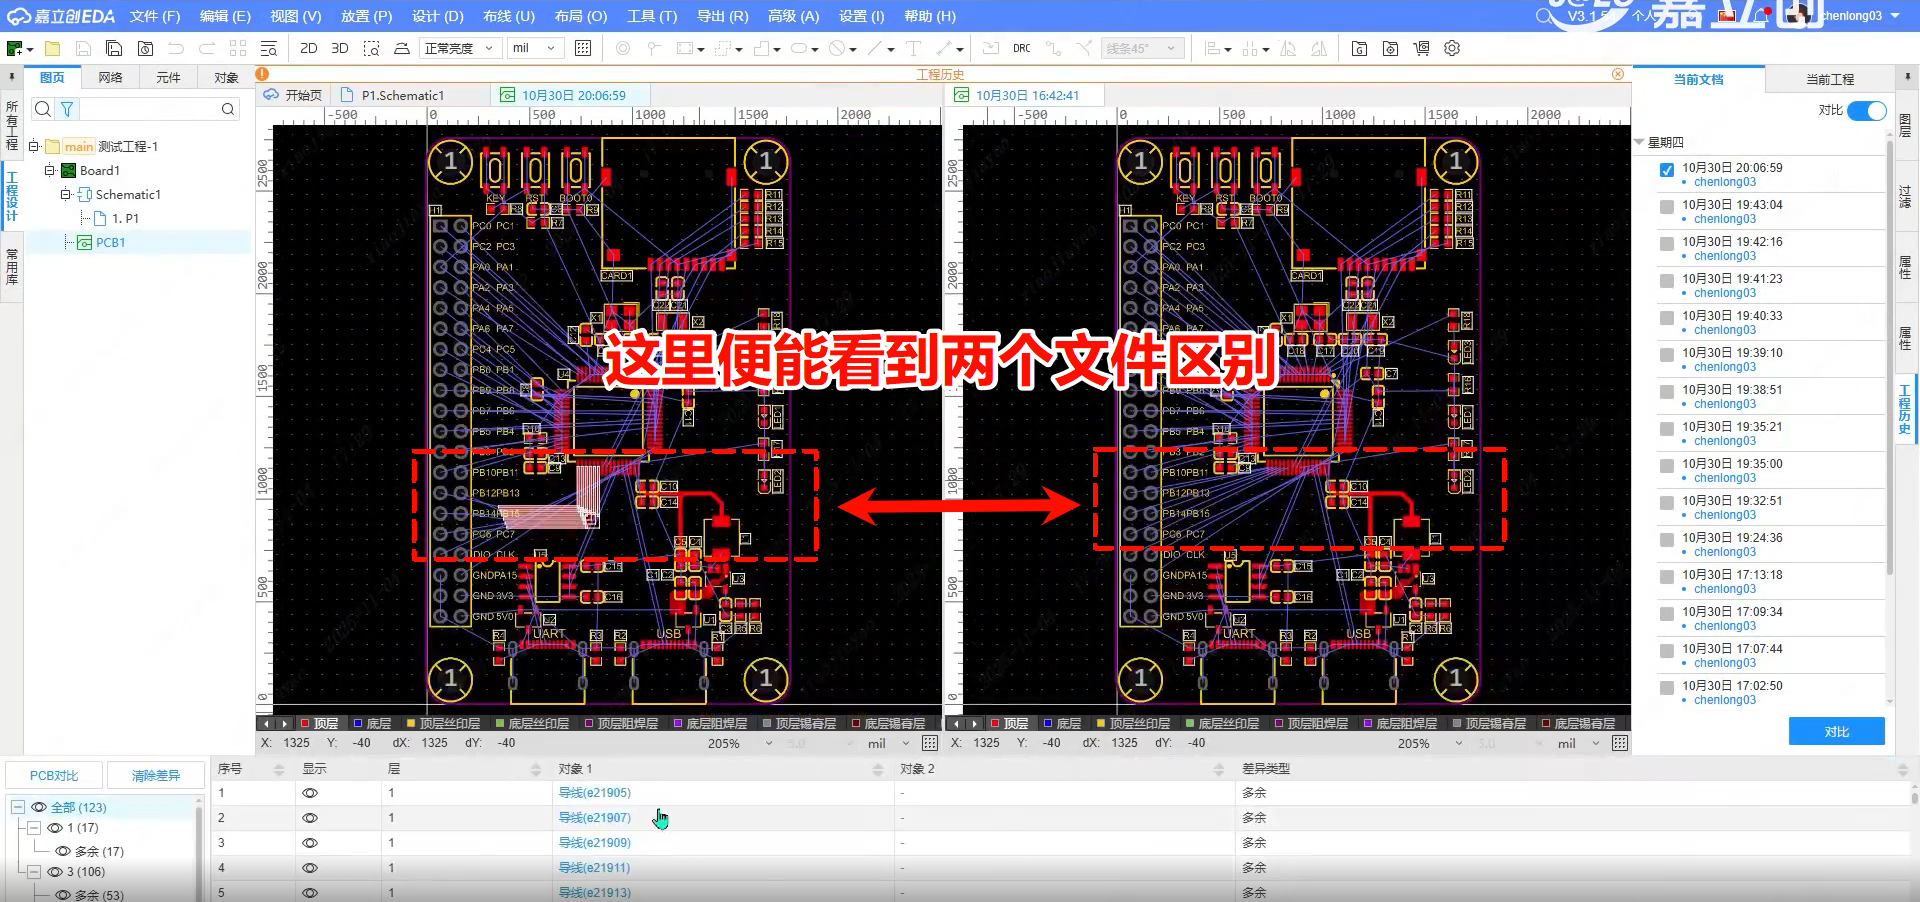Screen dimensions: 1920x902
Task: Open the 布线 (U) menu
Action: (509, 16)
